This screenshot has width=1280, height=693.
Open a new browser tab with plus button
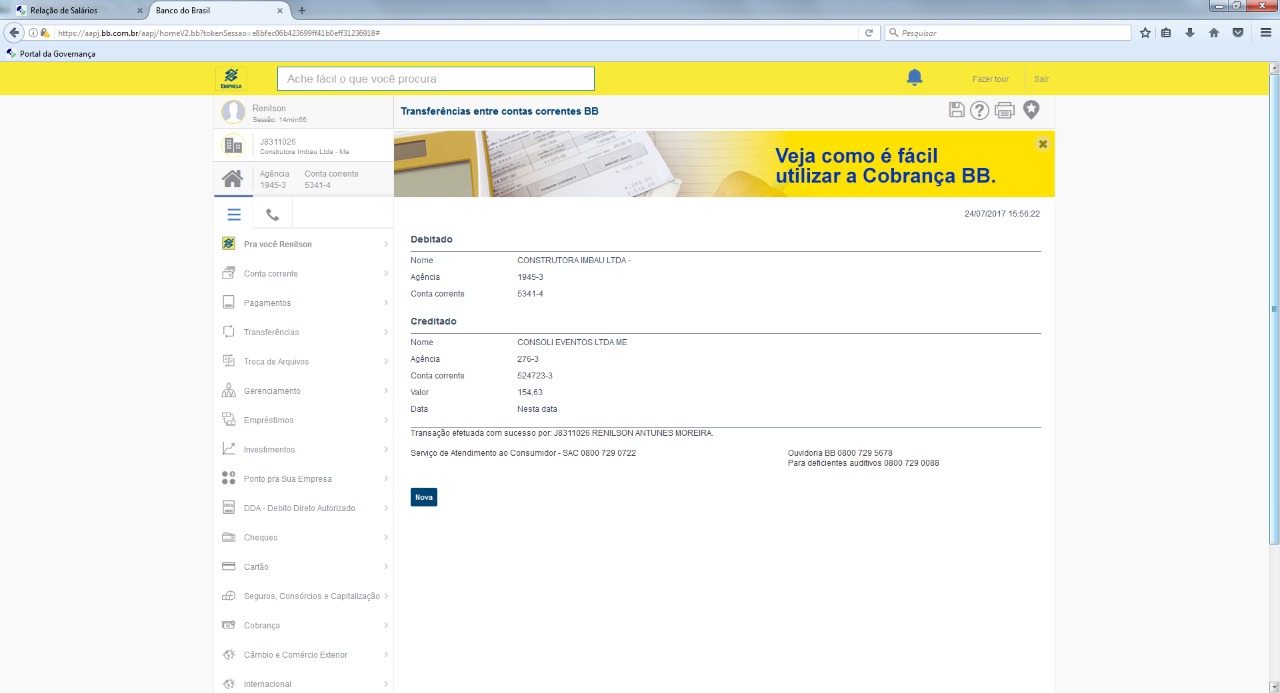(x=302, y=10)
